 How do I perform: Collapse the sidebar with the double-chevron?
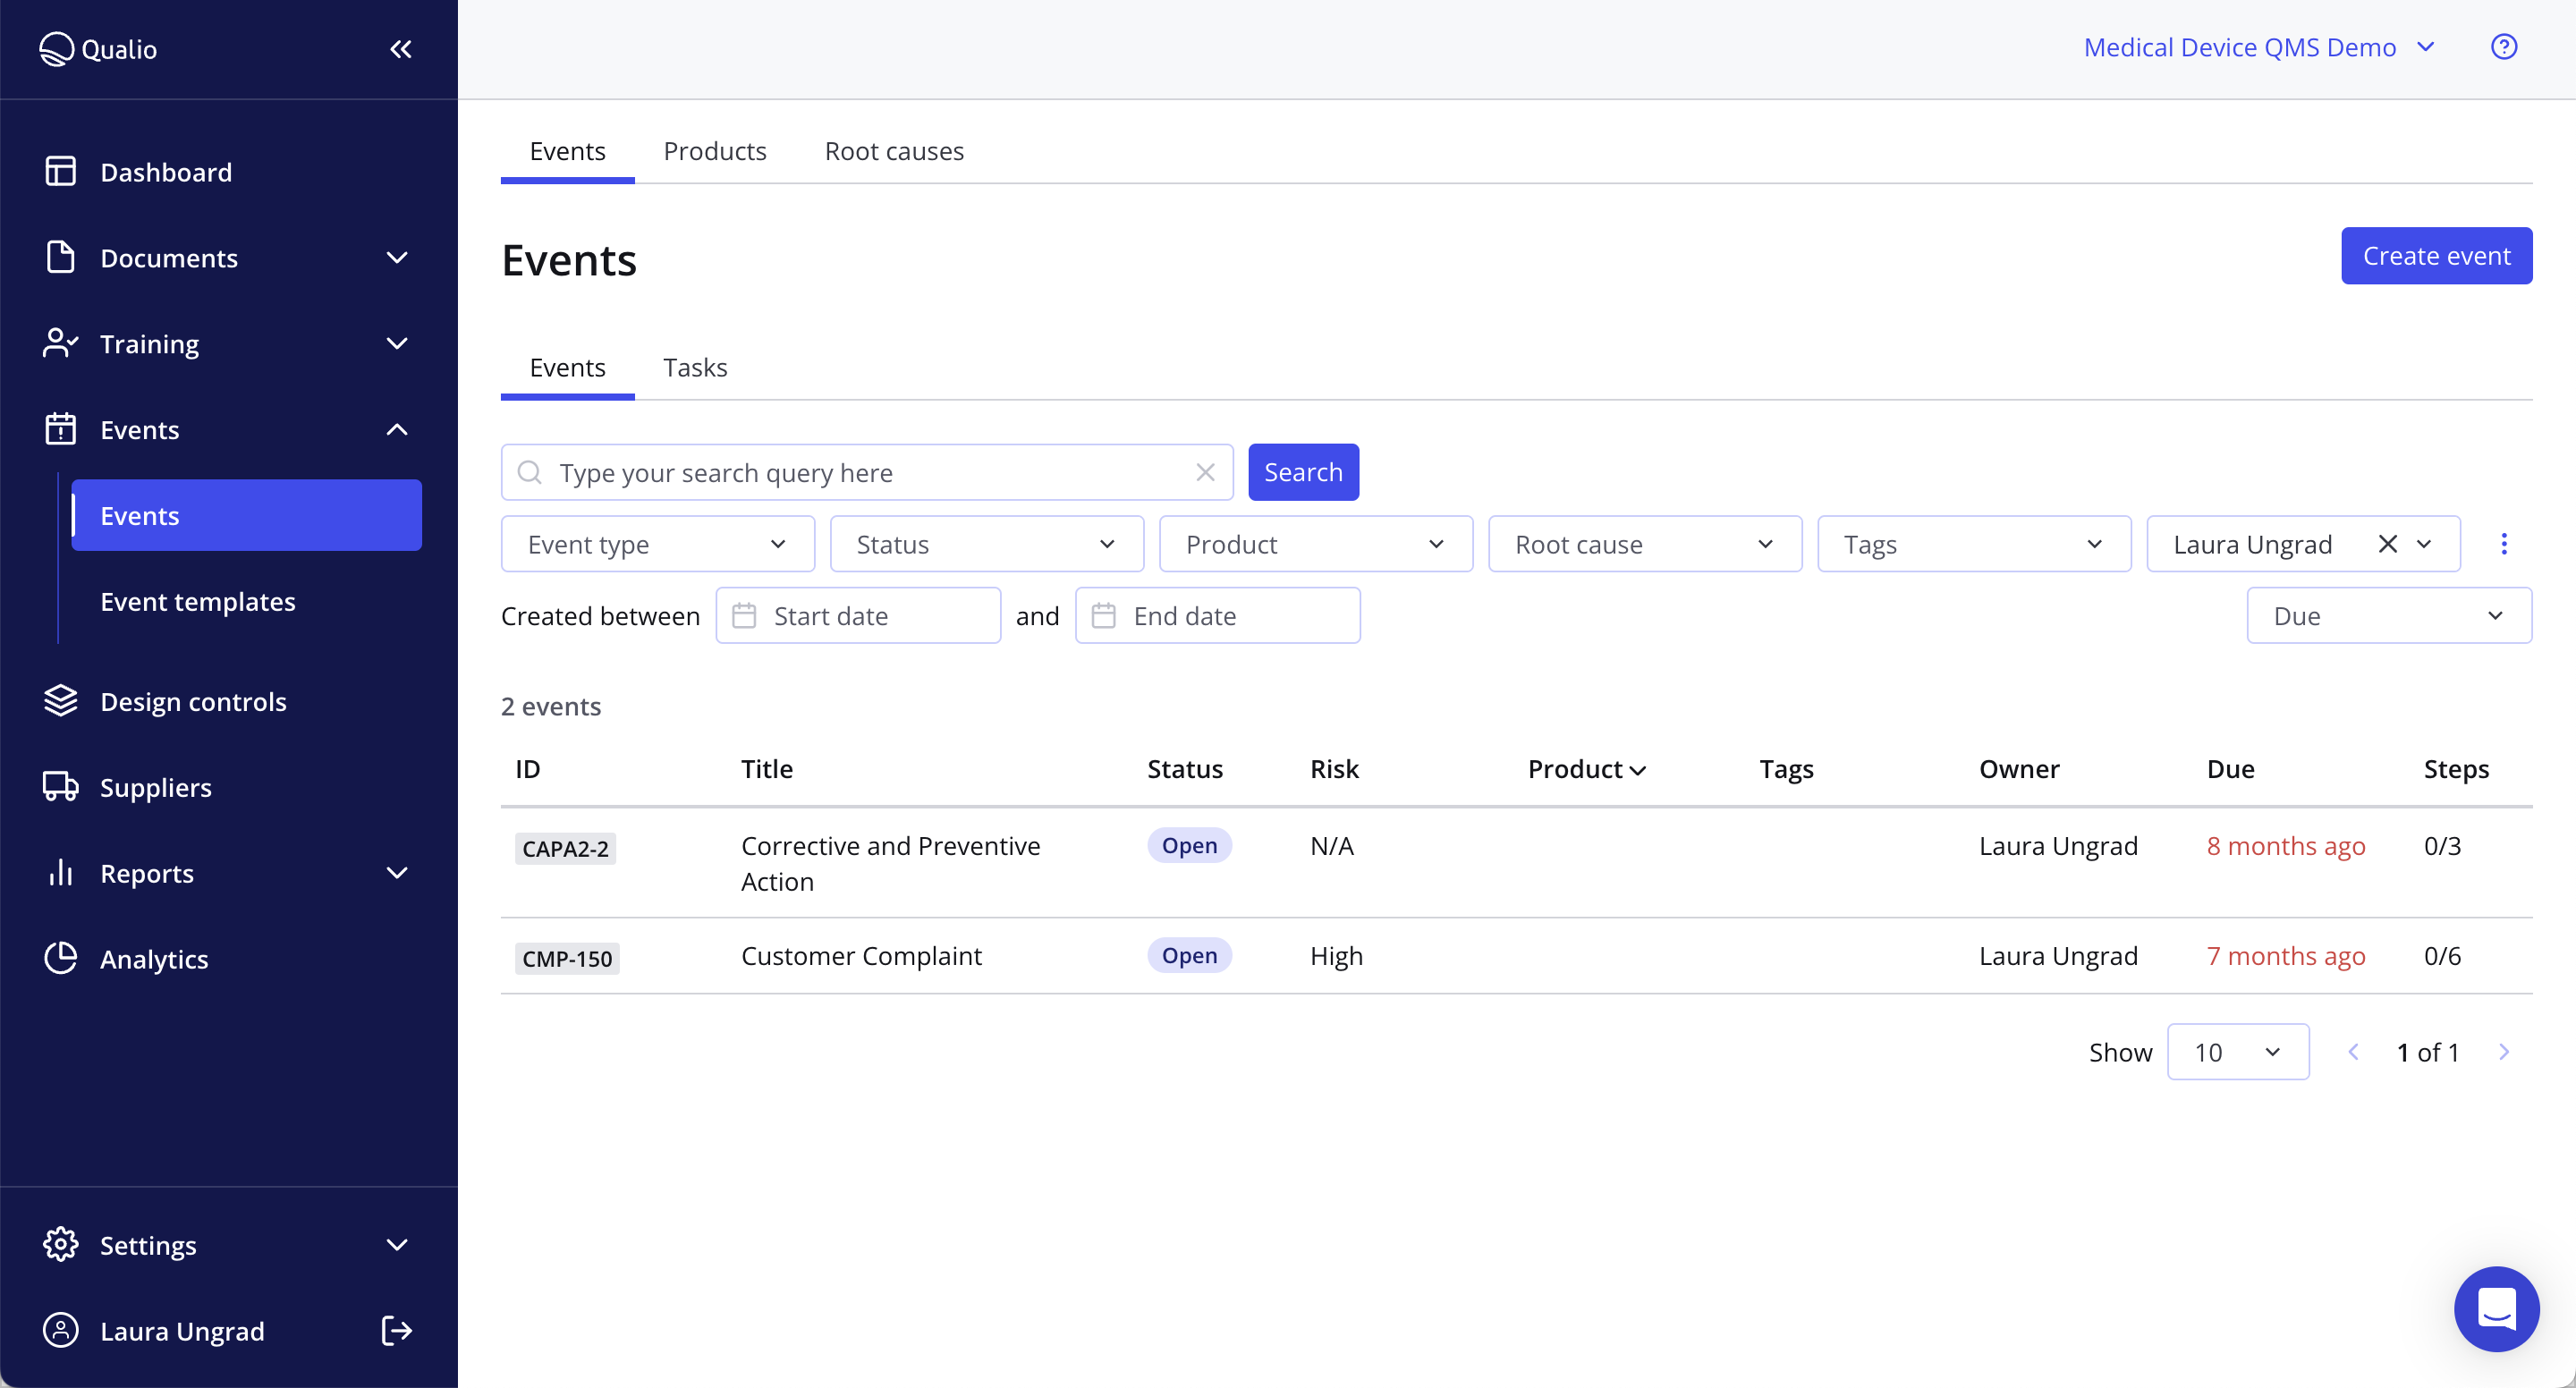[400, 48]
